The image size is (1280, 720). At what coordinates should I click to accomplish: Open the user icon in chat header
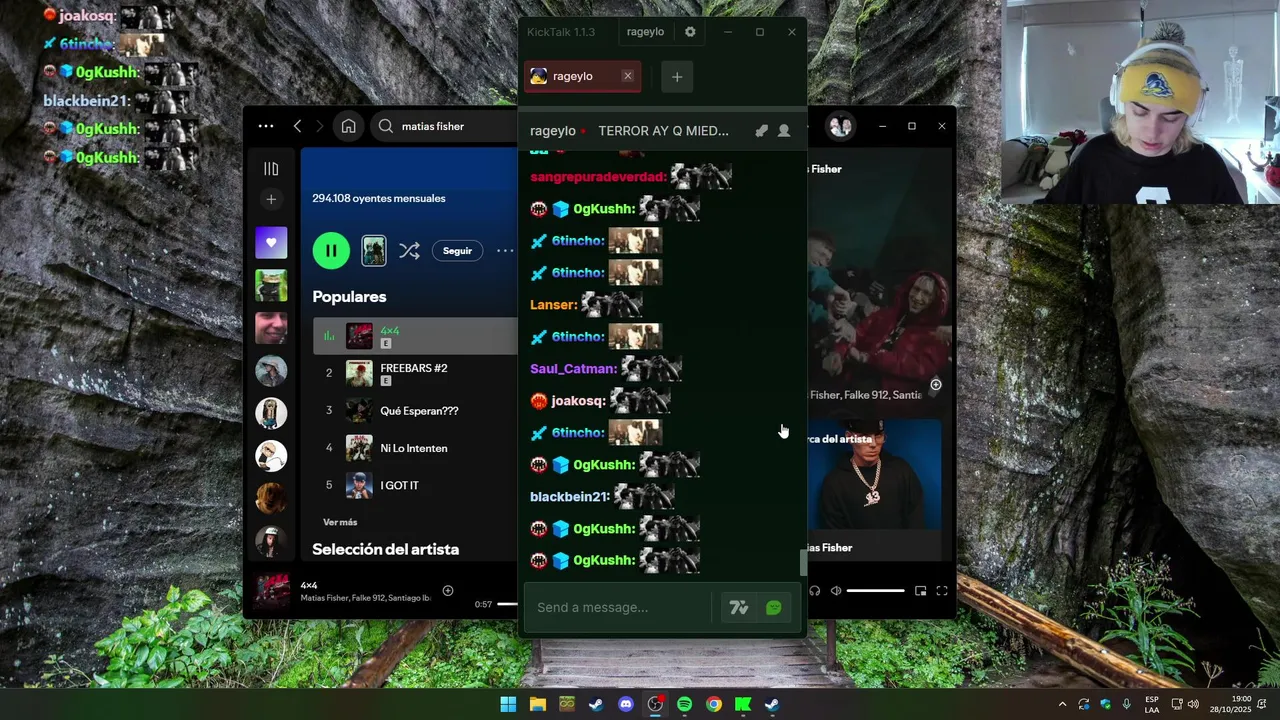[x=784, y=131]
